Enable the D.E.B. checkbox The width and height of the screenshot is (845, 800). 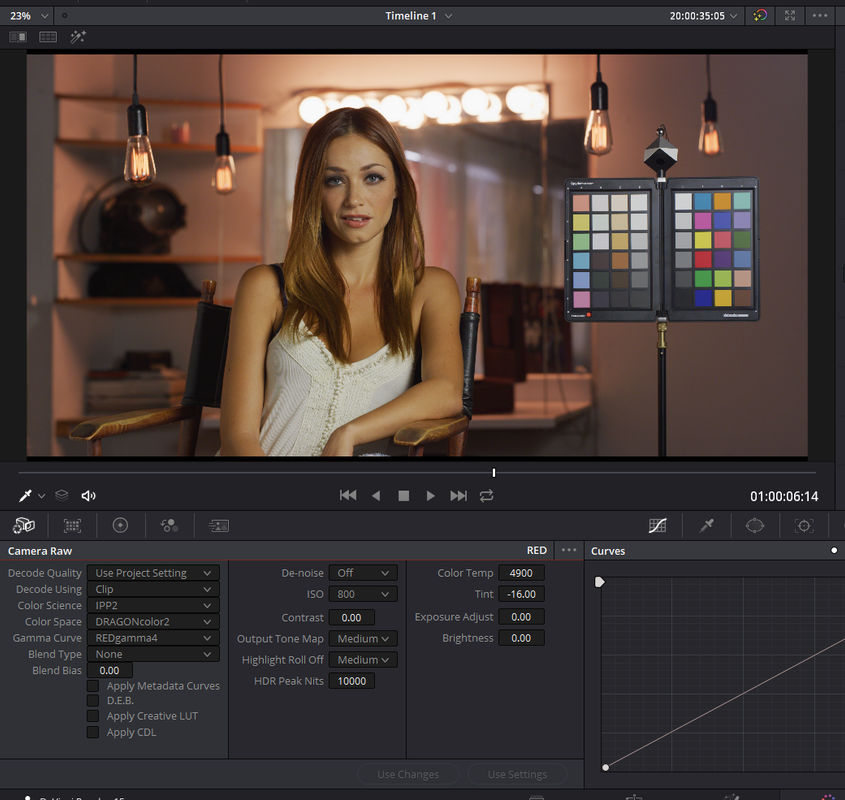tap(93, 700)
